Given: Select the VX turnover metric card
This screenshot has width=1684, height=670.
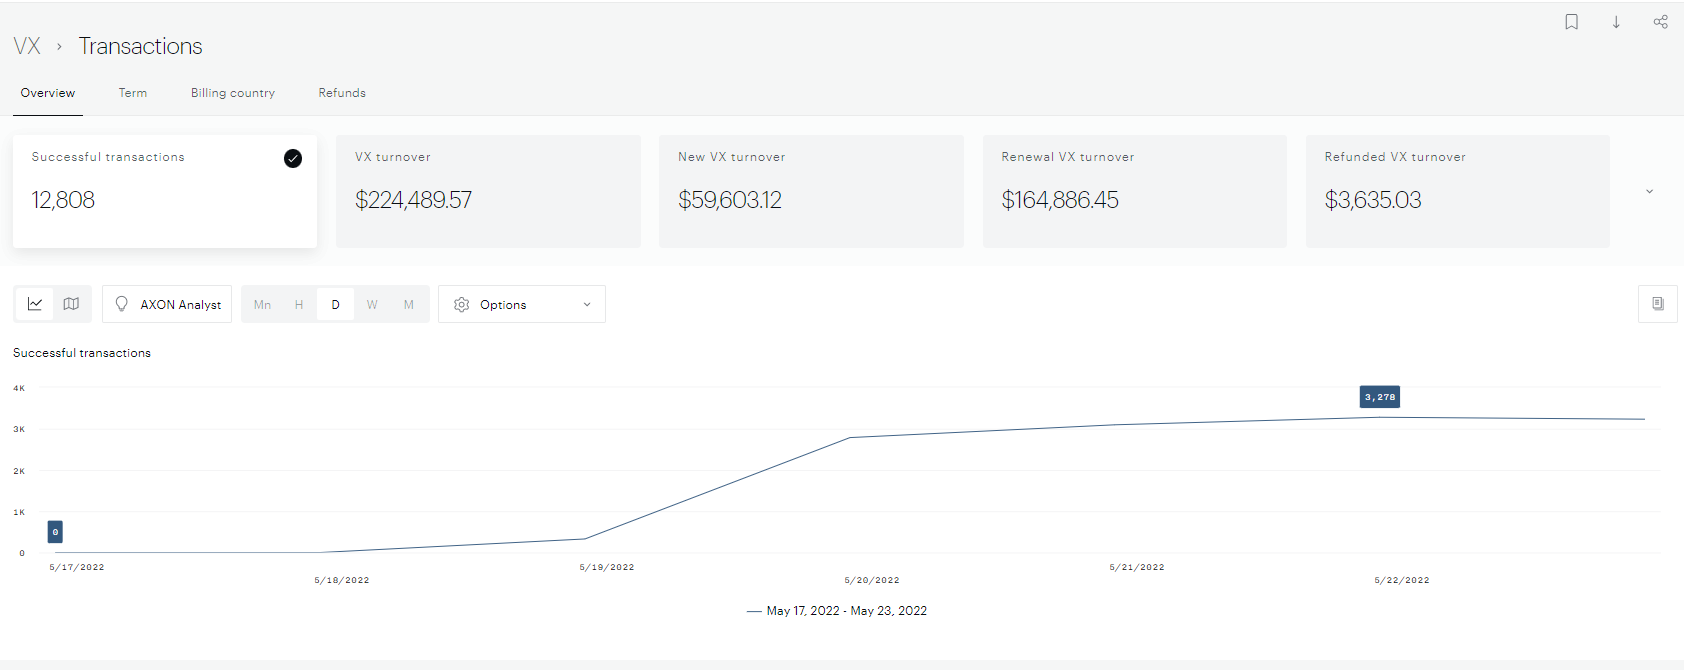Looking at the screenshot, I should [x=488, y=191].
